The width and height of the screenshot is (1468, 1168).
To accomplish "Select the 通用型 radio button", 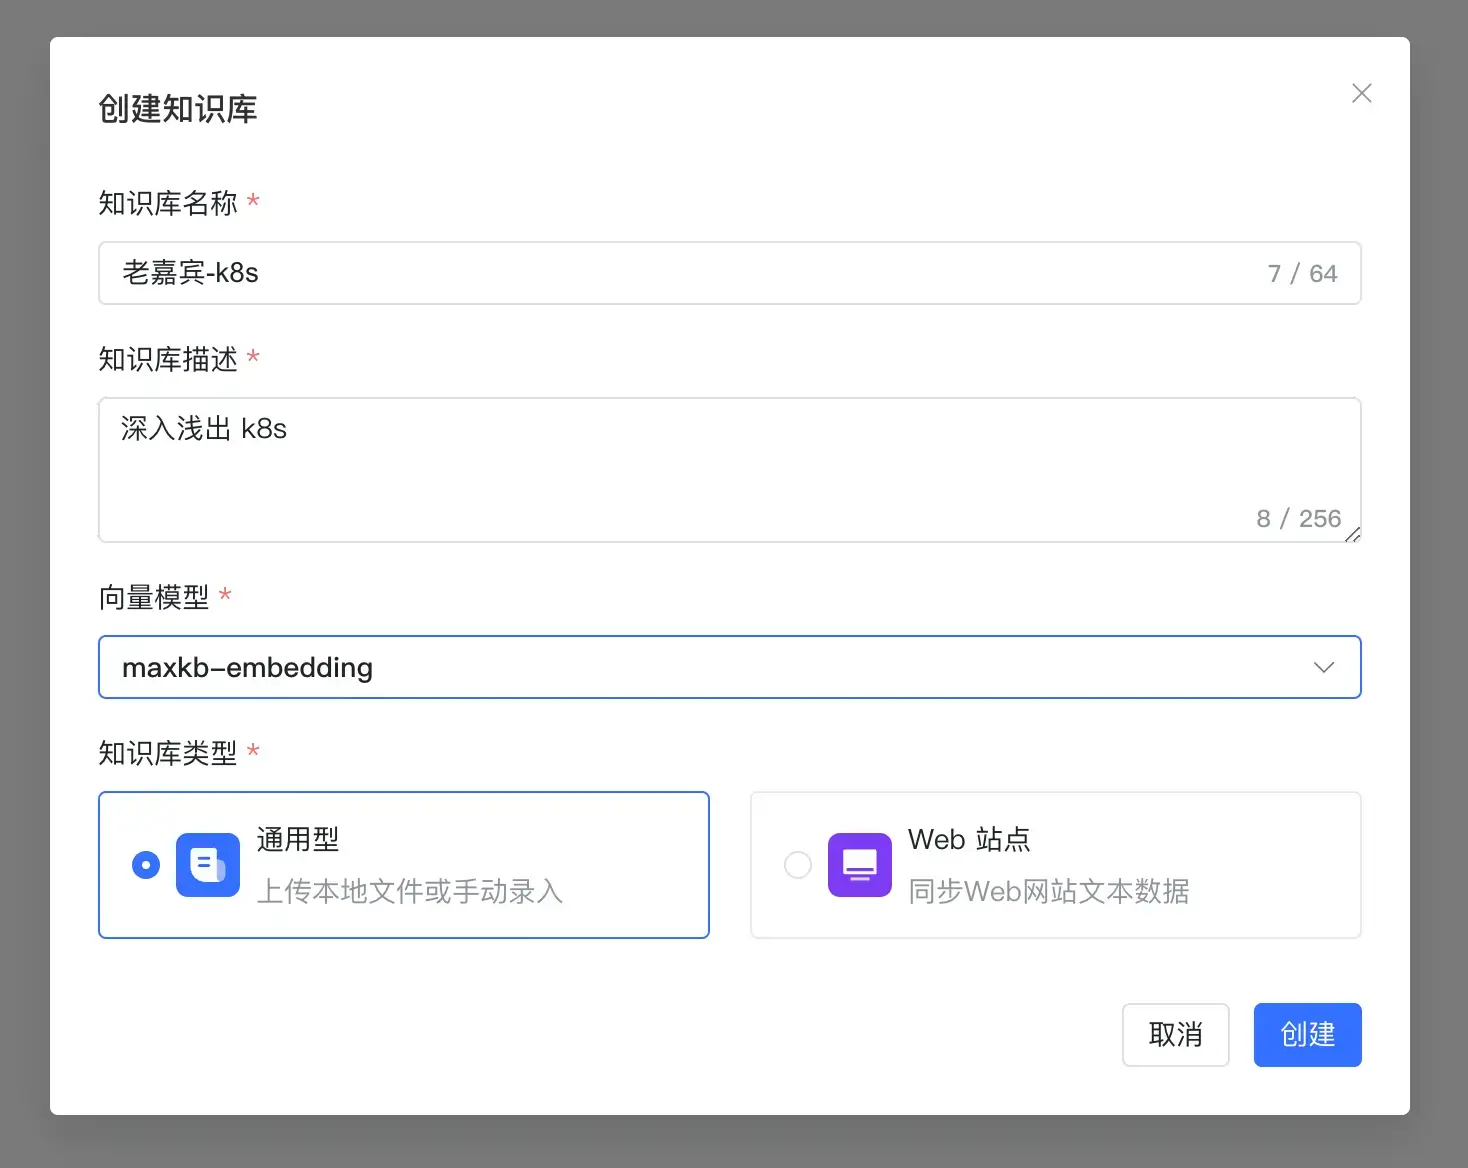I will pos(146,865).
